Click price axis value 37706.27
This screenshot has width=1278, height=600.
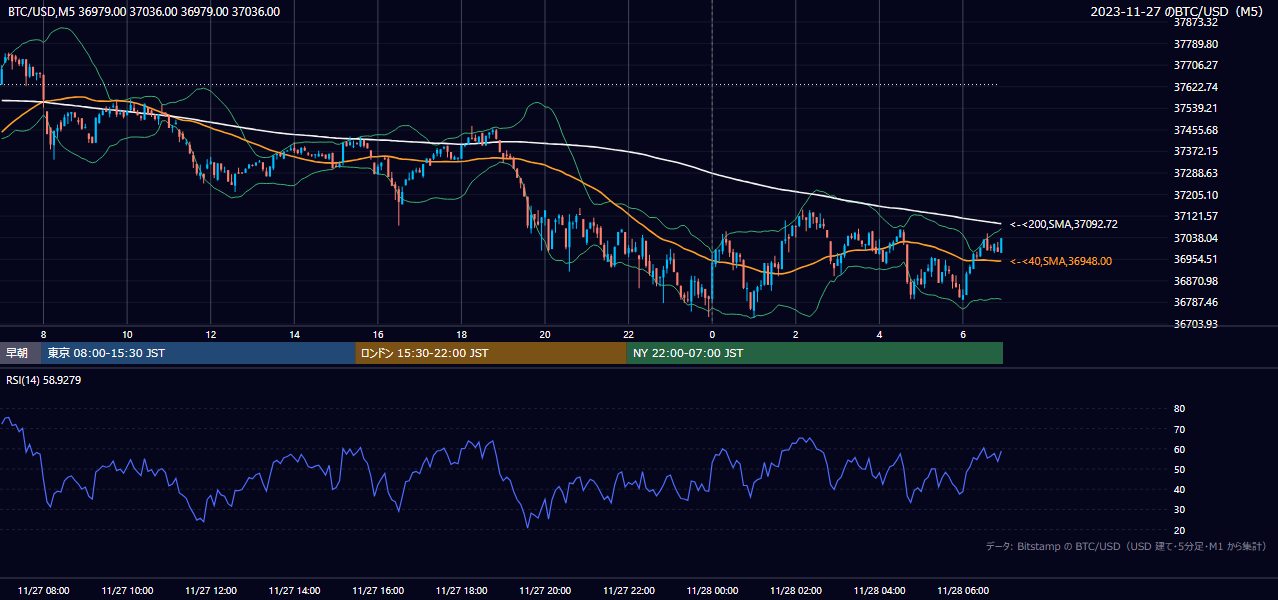(x=1196, y=65)
